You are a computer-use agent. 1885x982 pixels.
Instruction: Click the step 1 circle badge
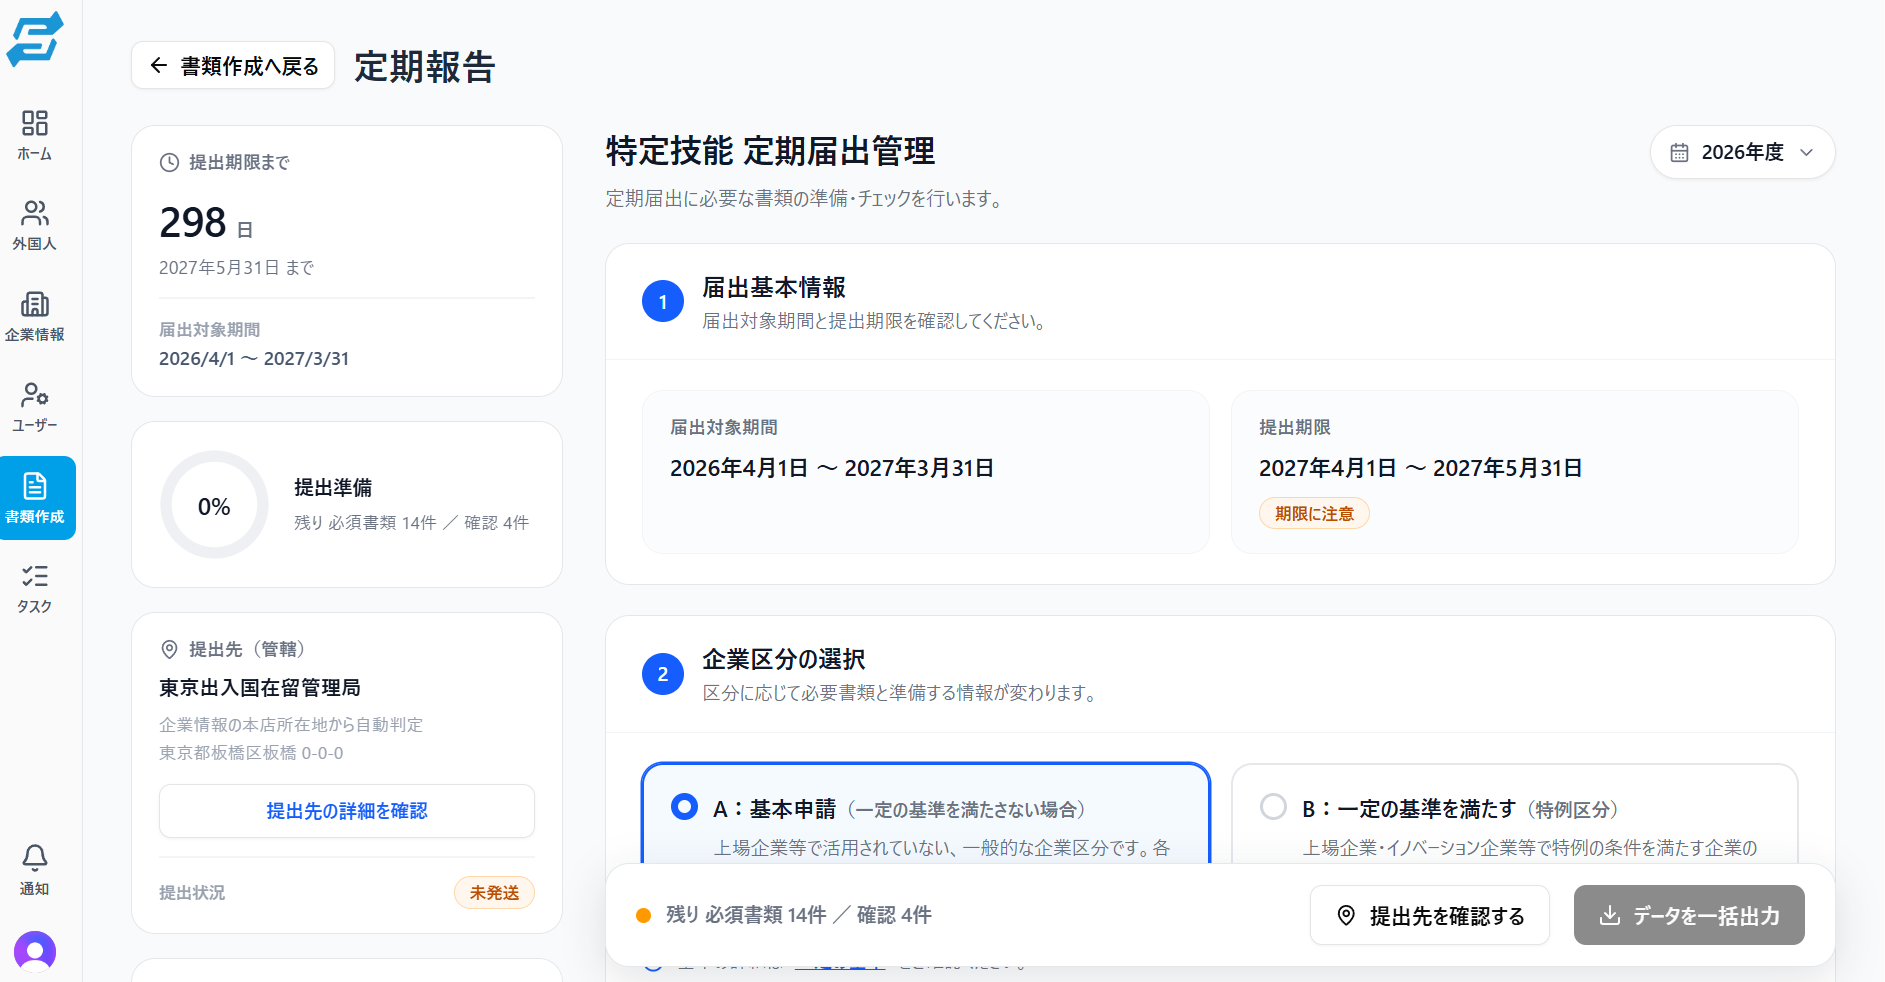[x=663, y=302]
